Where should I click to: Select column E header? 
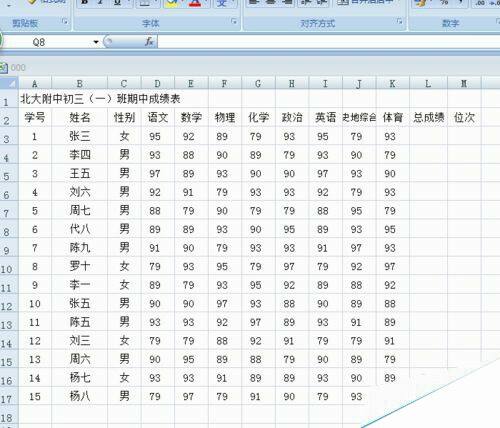(x=191, y=83)
